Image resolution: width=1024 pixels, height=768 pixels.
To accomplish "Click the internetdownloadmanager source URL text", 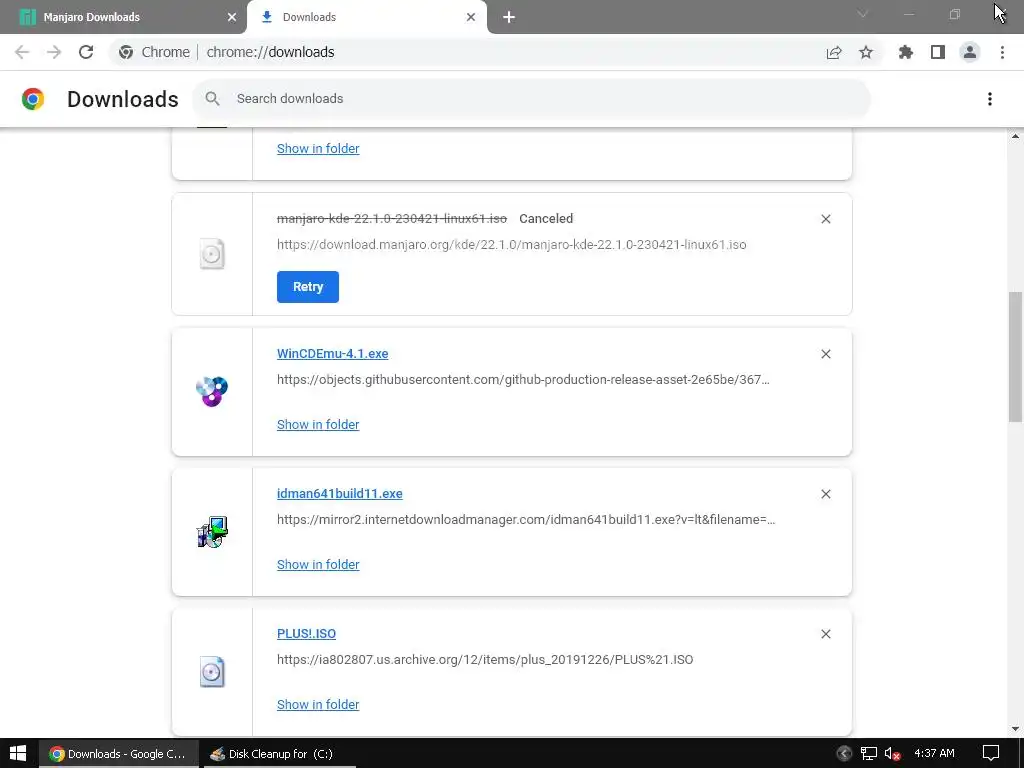I will click(x=526, y=520).
